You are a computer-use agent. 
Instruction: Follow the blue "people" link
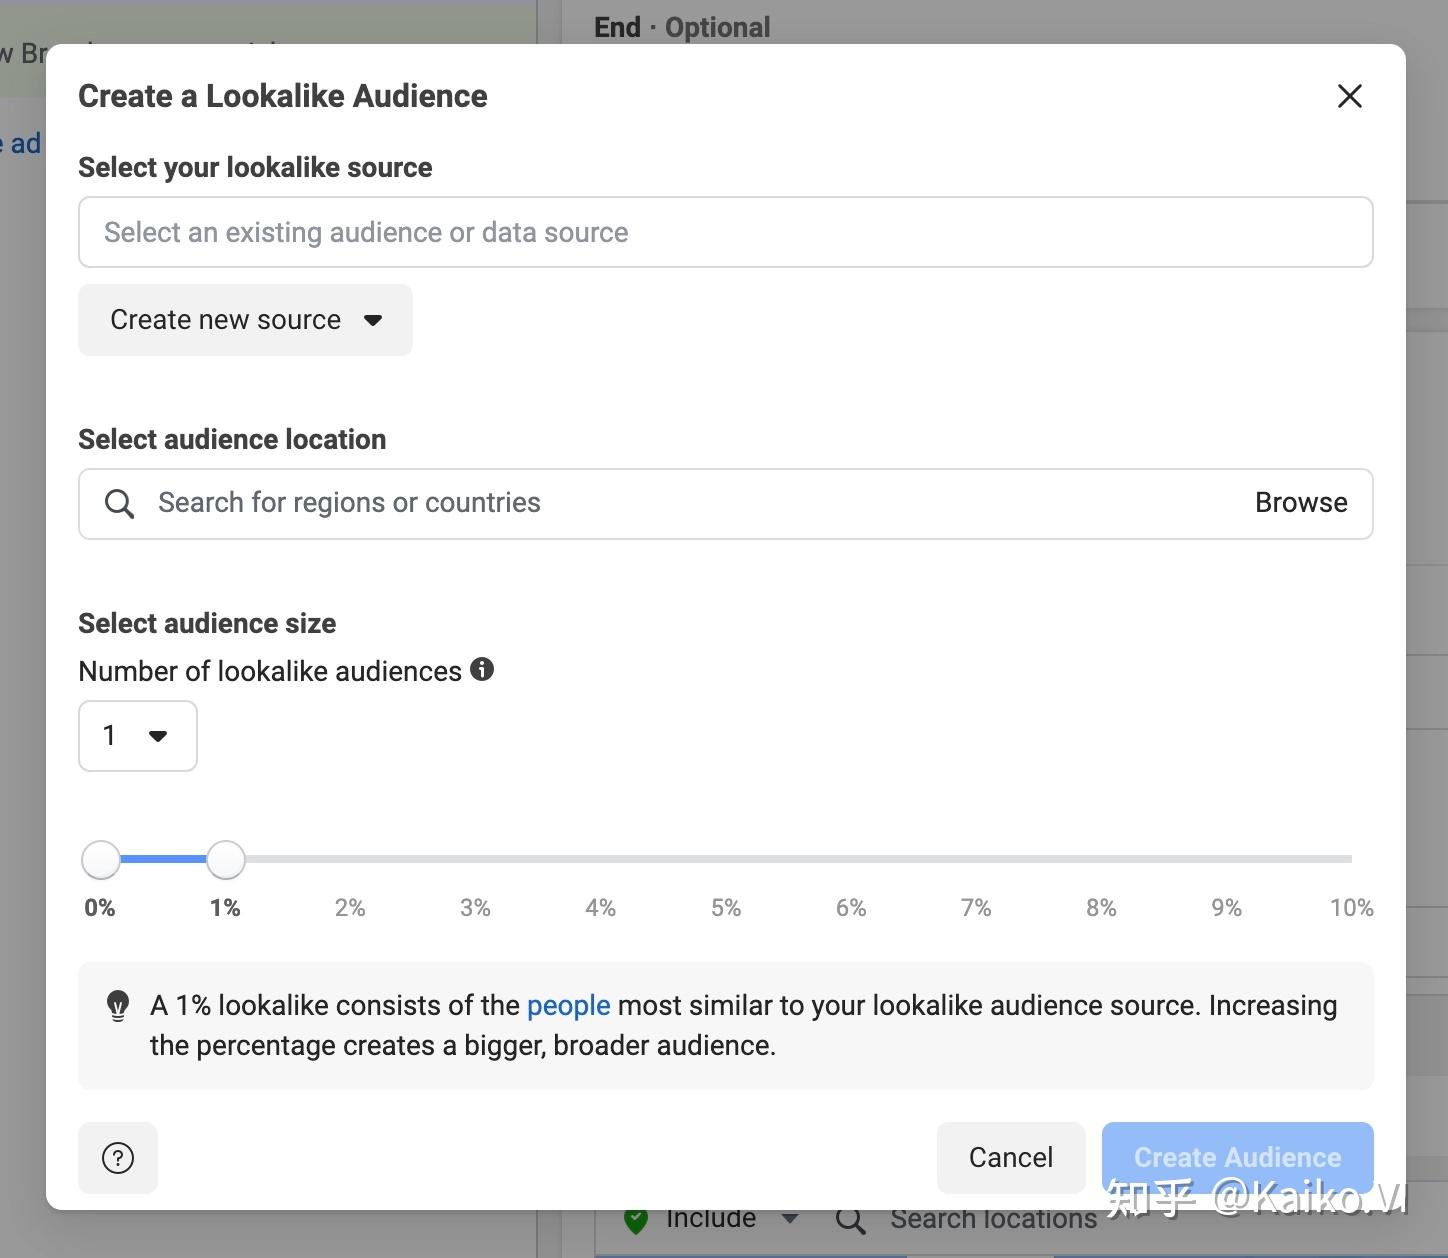pos(568,1005)
